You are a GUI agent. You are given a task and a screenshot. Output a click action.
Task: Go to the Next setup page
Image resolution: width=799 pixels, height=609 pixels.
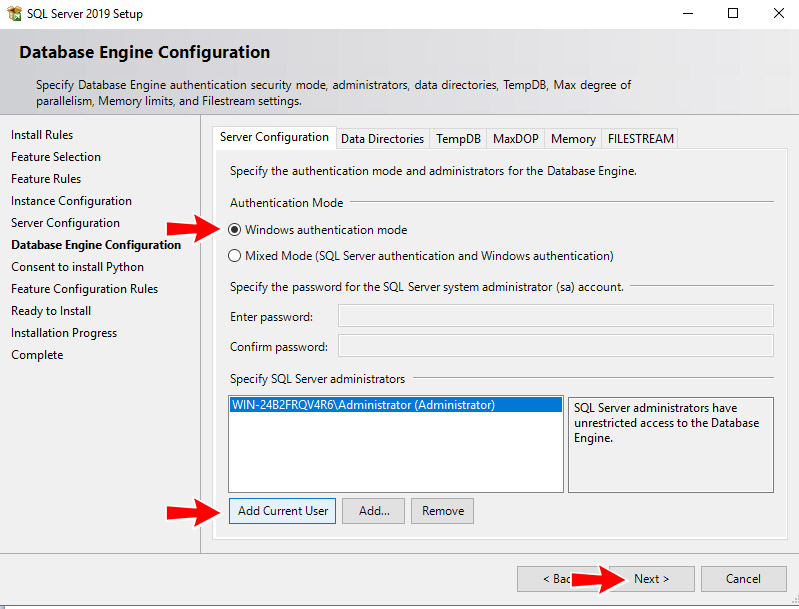tap(651, 579)
